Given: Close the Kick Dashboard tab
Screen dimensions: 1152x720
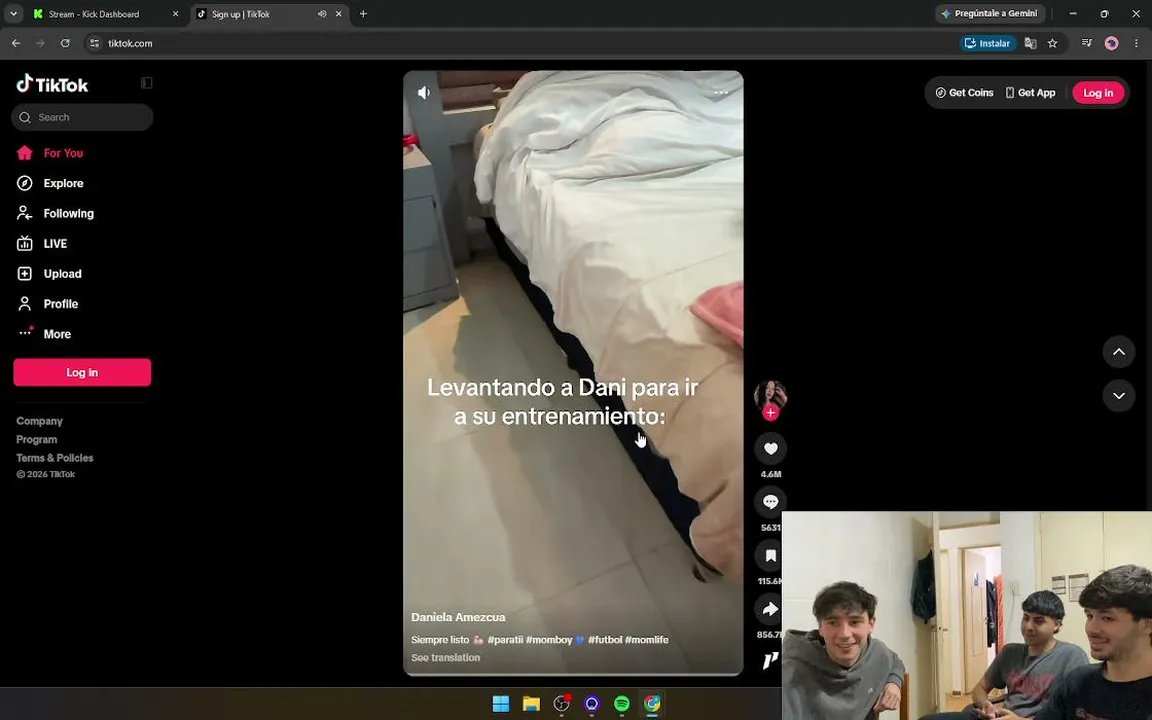Looking at the screenshot, I should 175,14.
